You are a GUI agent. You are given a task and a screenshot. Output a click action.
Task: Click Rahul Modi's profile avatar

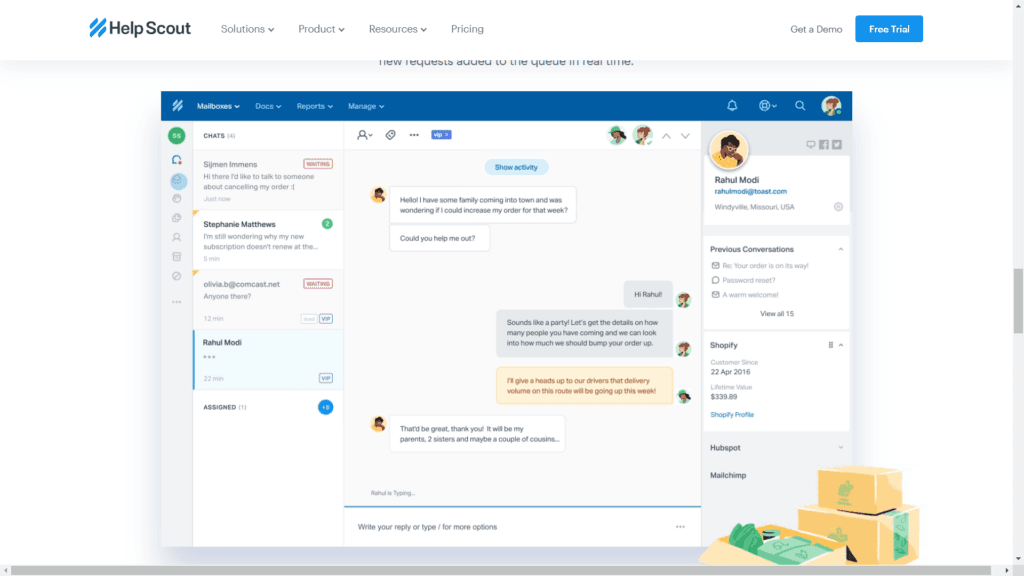click(x=729, y=149)
